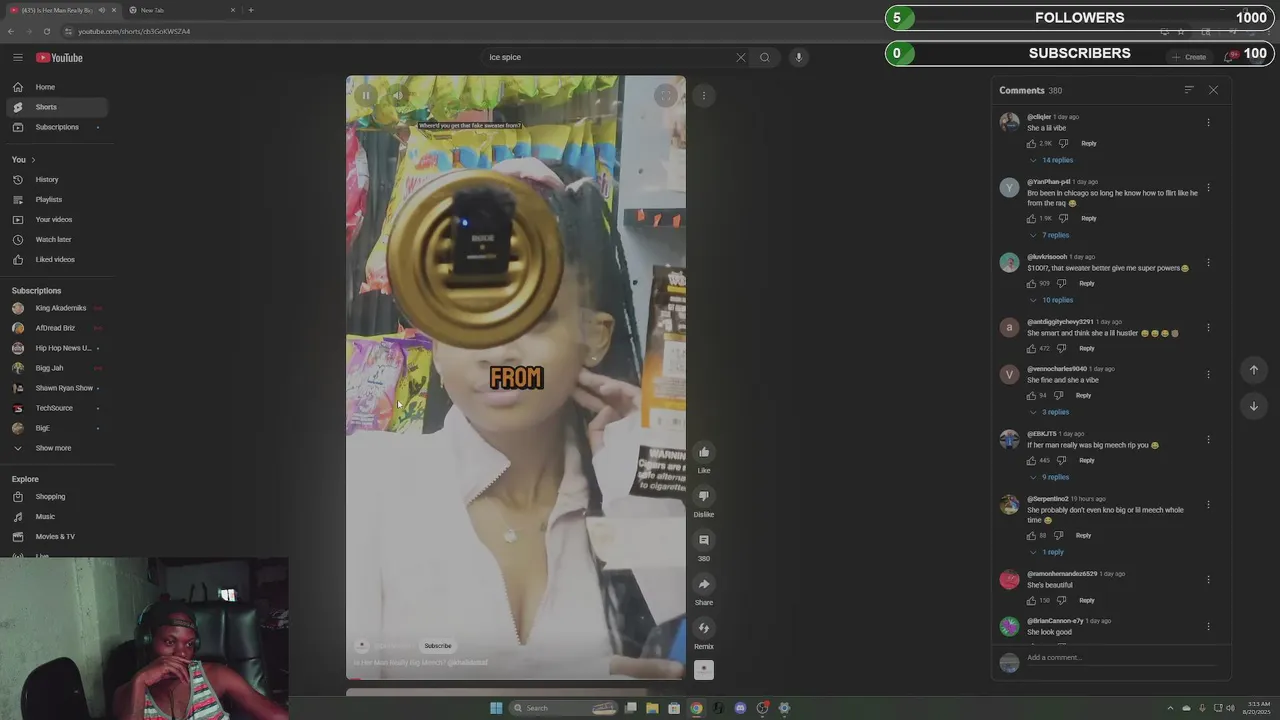
Task: Expand 7 replies under @YanPhan-p4l
Action: click(x=1051, y=235)
